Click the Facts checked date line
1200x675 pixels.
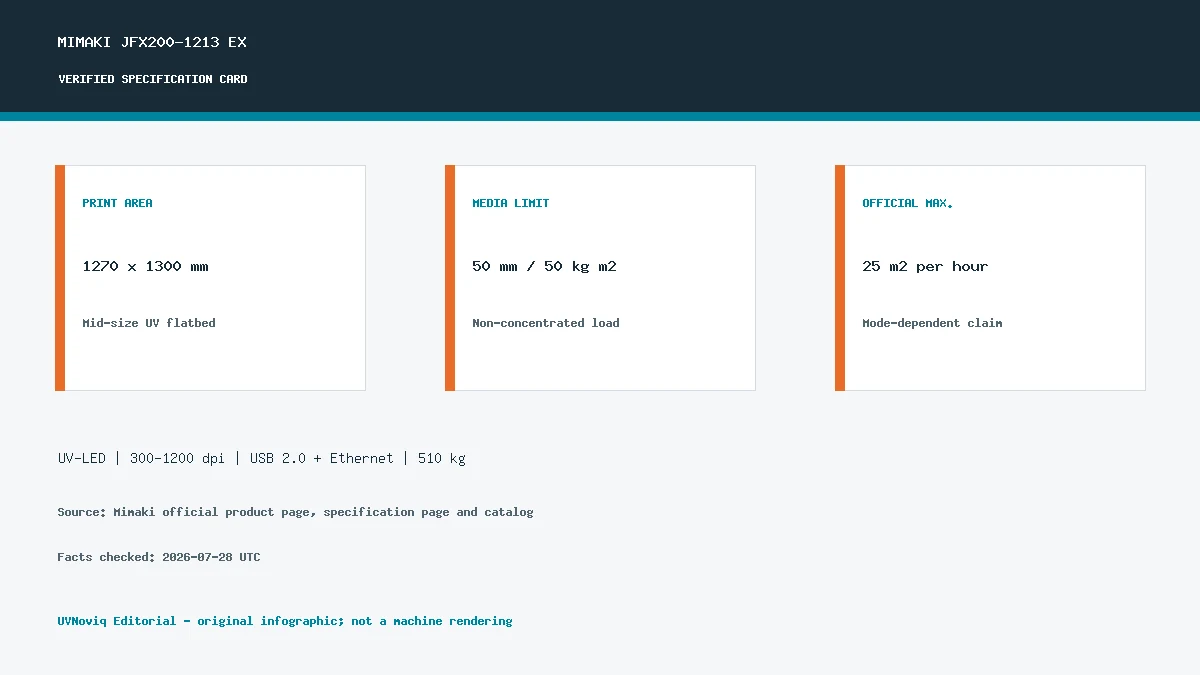point(159,557)
